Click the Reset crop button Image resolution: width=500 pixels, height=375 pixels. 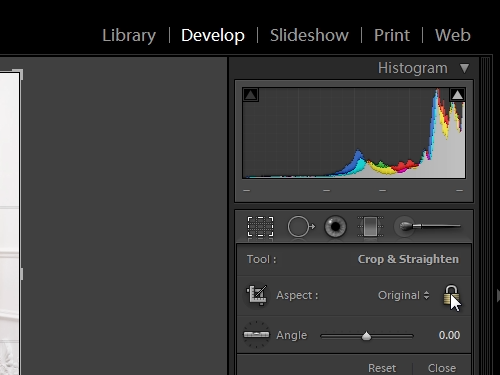pos(382,368)
